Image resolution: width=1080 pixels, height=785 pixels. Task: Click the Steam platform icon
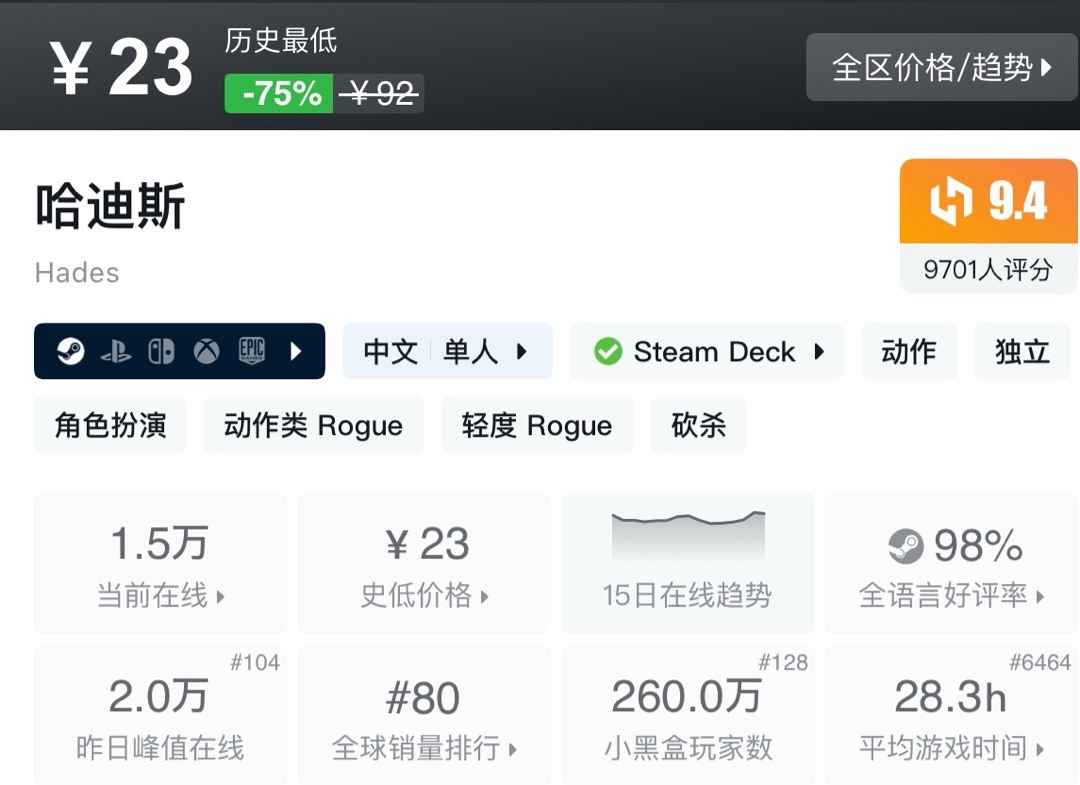point(70,352)
